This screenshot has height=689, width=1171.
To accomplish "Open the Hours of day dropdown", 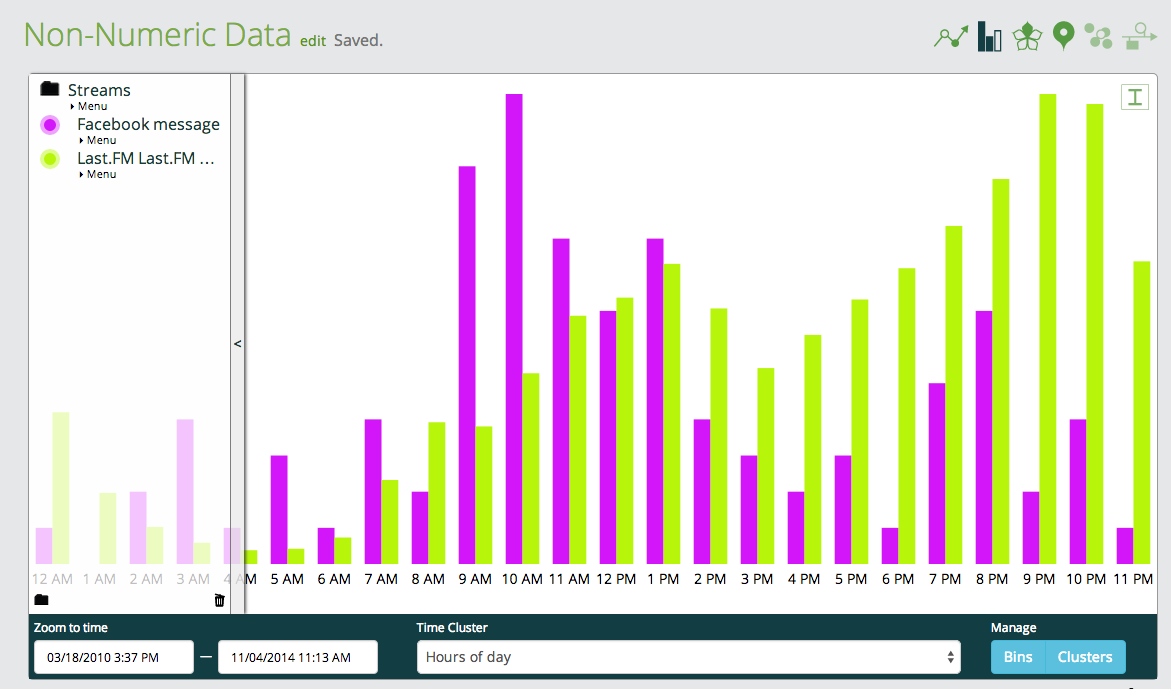I will 689,657.
